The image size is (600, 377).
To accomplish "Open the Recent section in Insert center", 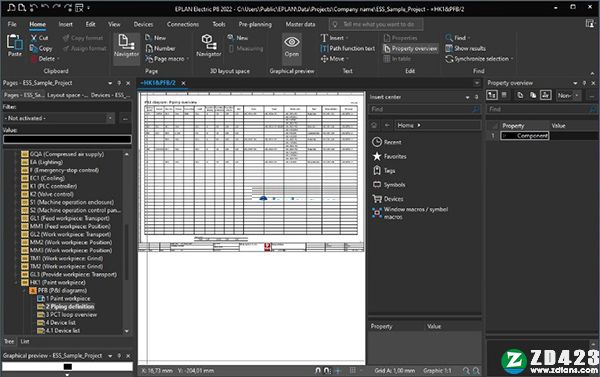I will pos(386,142).
